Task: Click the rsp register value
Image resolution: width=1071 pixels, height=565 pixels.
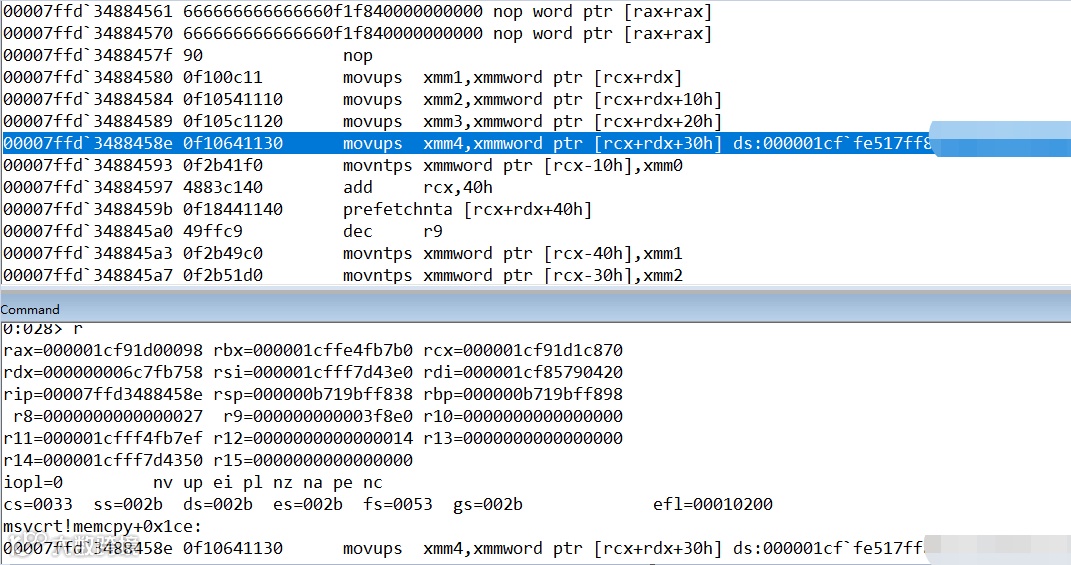Action: coord(313,394)
